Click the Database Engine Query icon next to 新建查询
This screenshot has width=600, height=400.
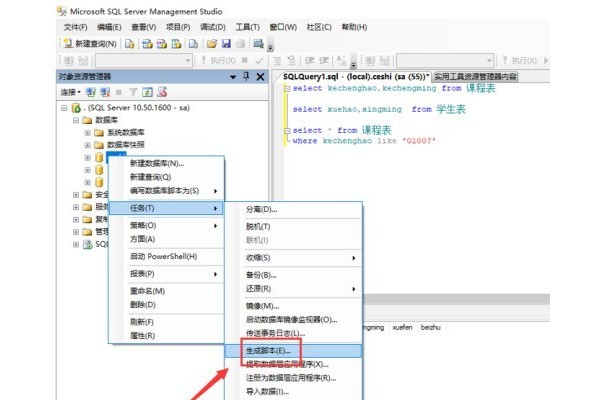coord(130,44)
